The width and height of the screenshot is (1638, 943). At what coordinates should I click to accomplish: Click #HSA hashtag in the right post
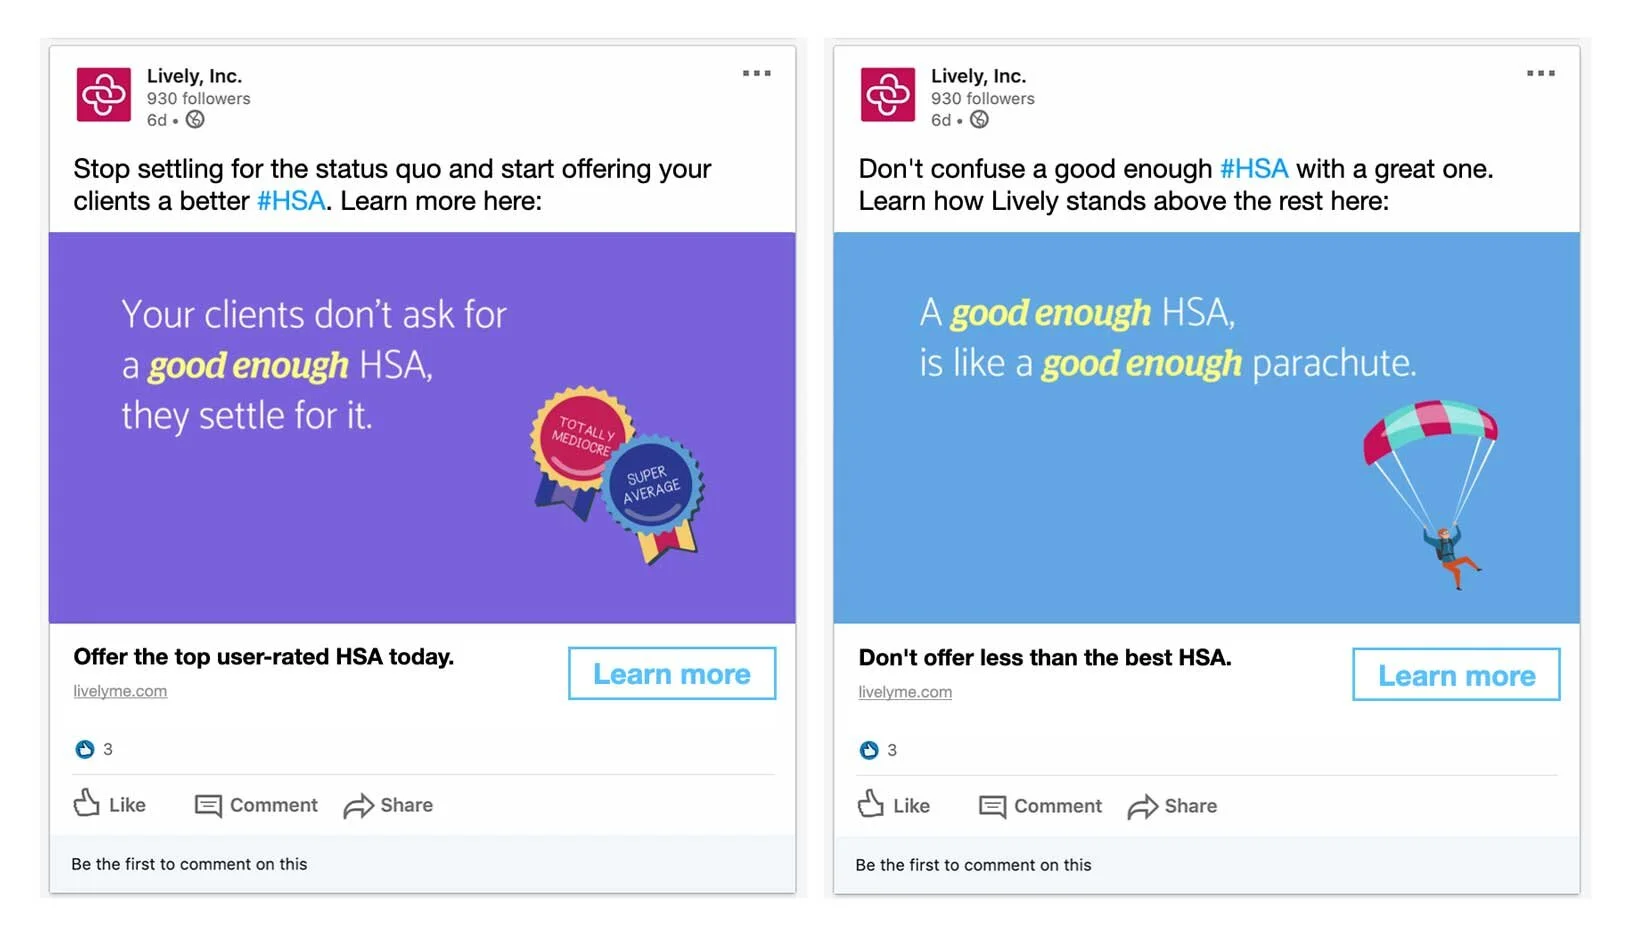click(1254, 169)
